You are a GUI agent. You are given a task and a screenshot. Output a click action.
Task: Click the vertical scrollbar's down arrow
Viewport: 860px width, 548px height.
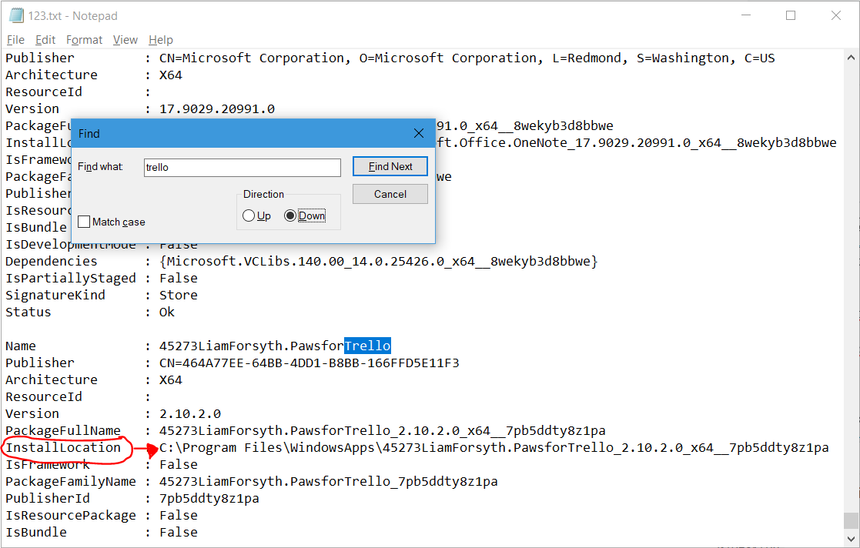(x=851, y=539)
